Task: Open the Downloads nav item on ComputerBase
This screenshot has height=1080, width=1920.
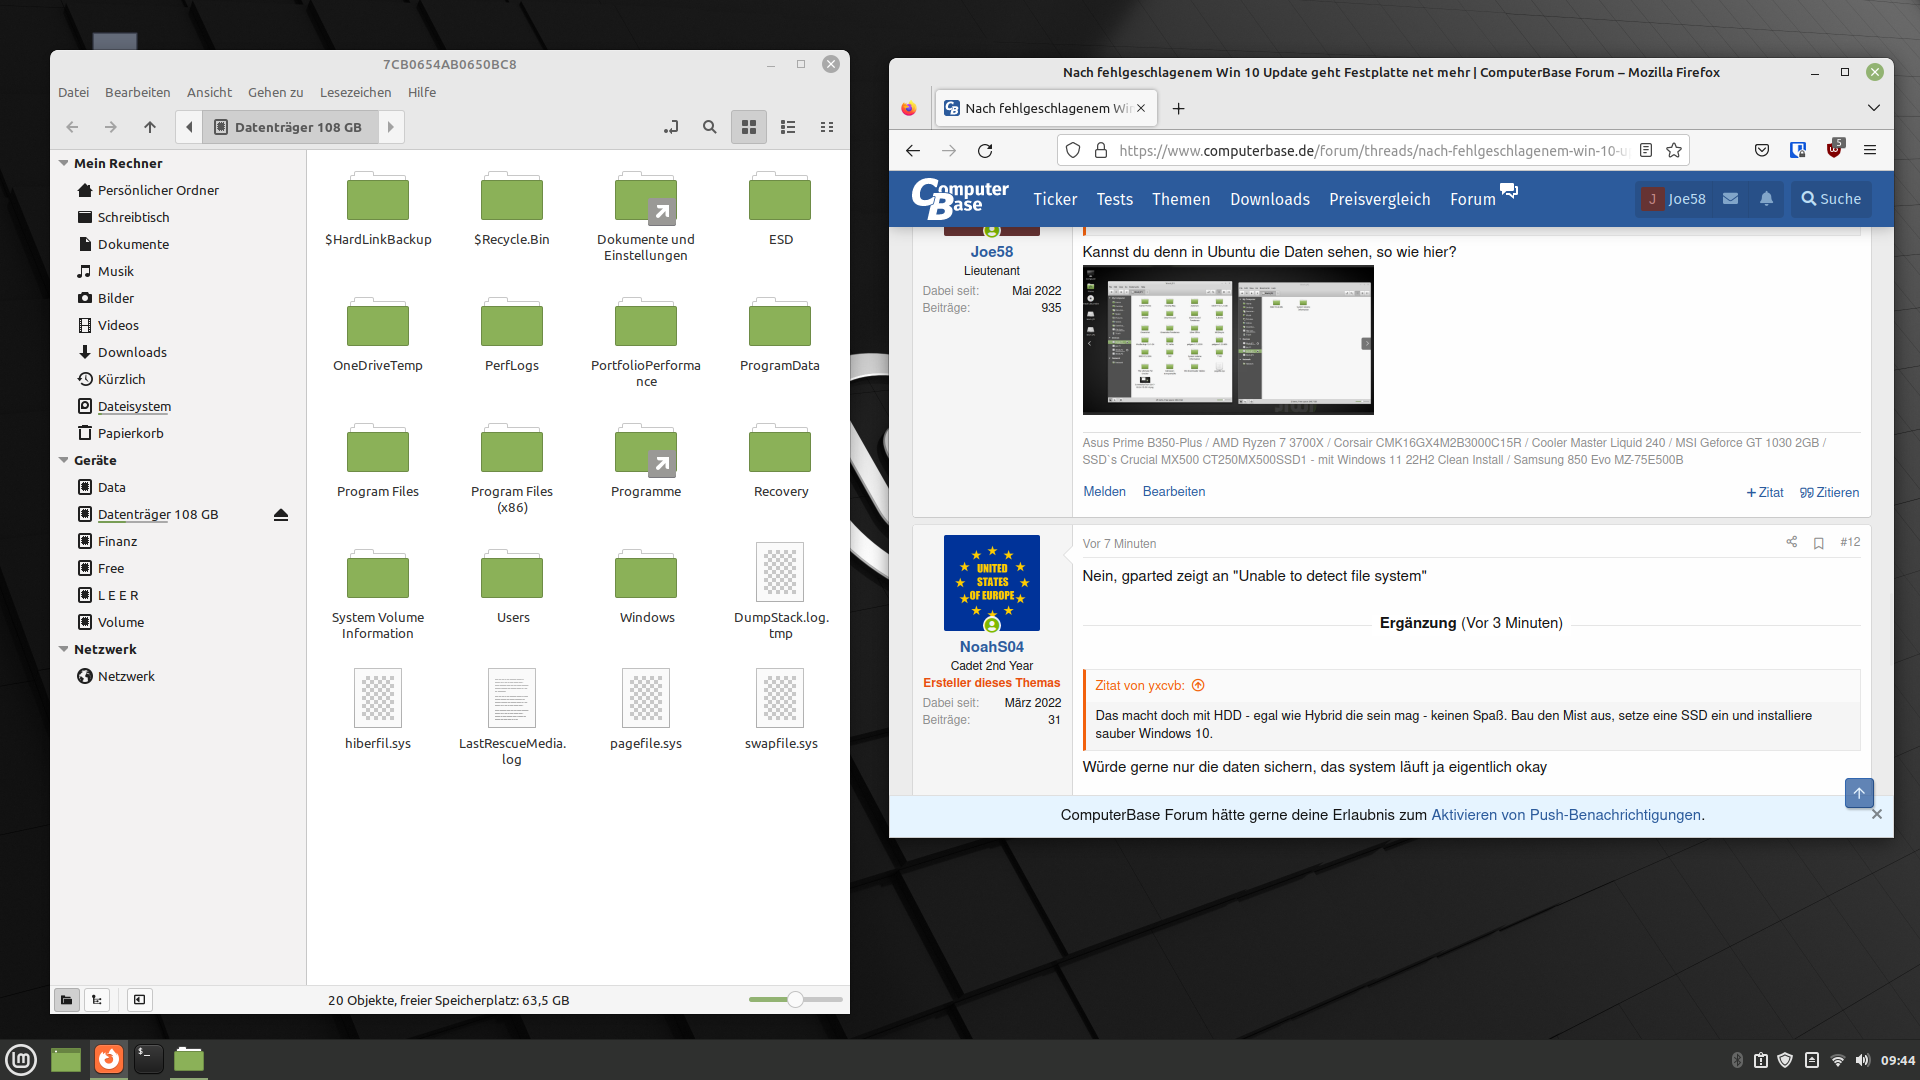Action: coord(1269,199)
